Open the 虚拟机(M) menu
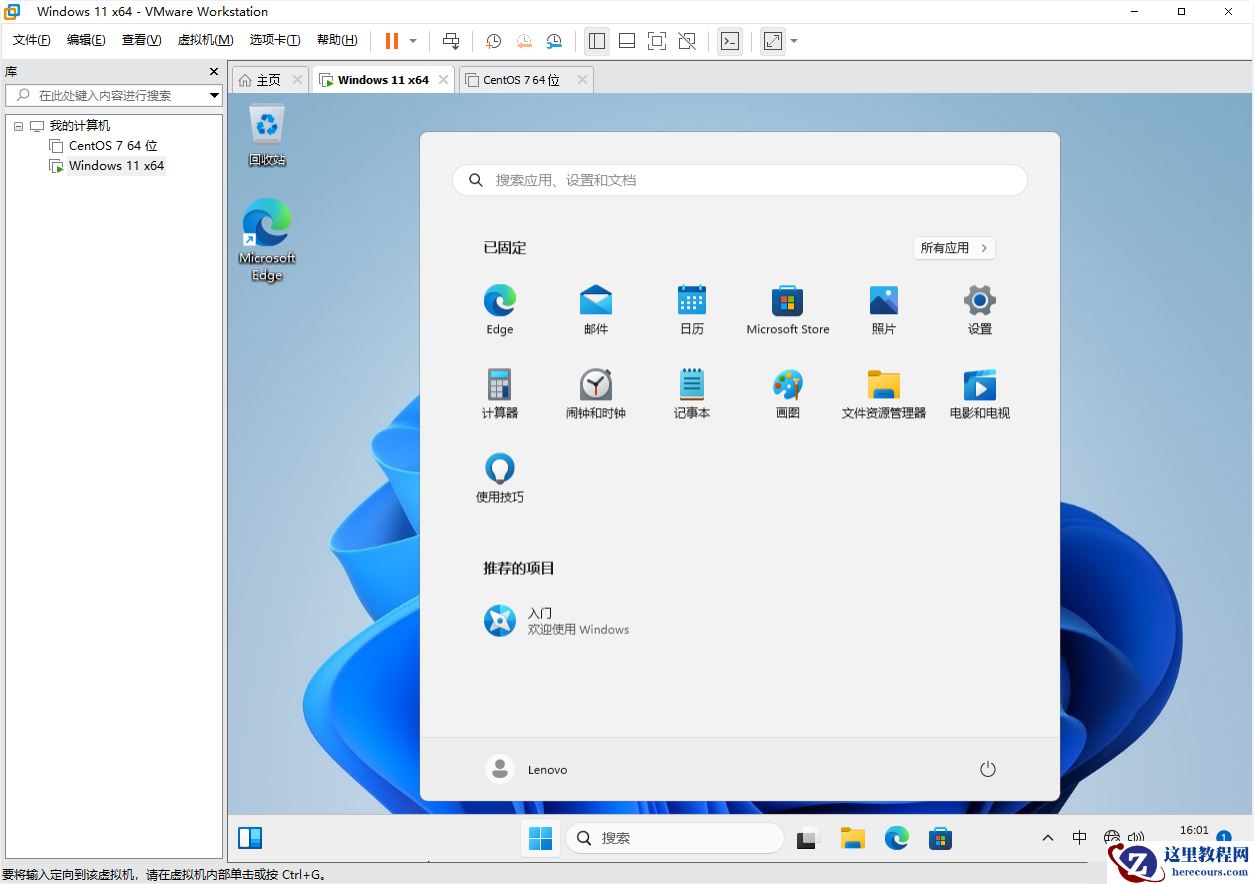Viewport: 1254px width, 884px height. [x=205, y=40]
